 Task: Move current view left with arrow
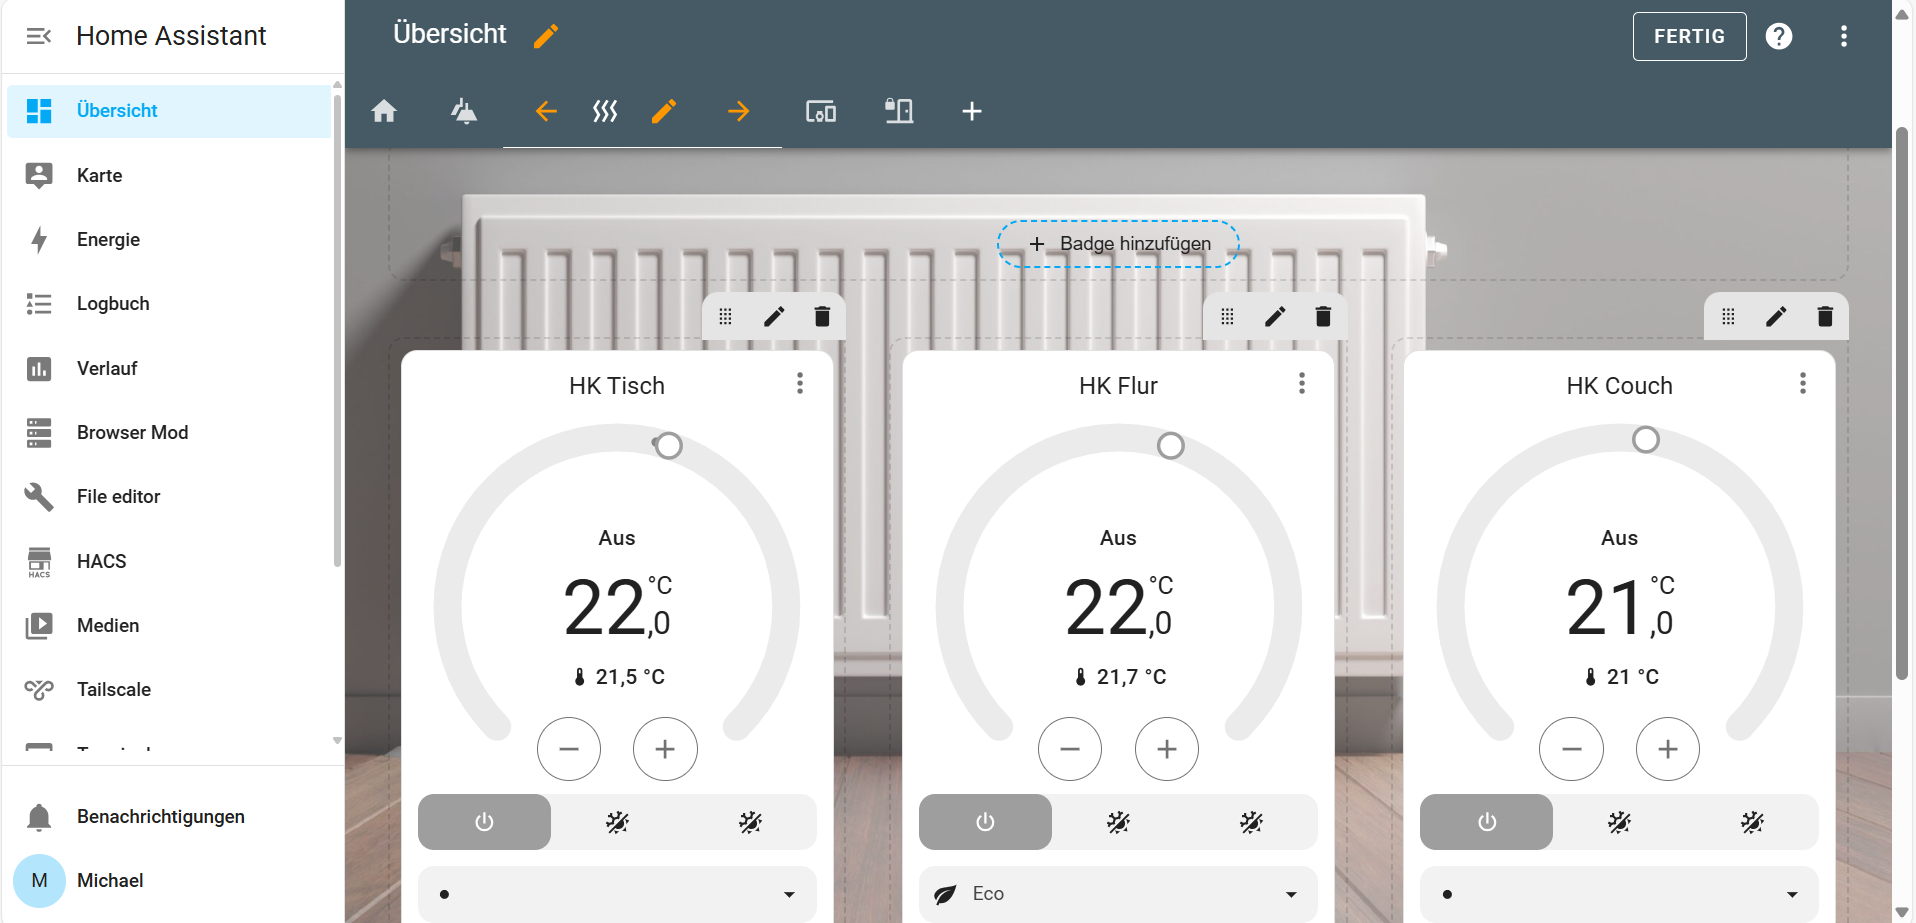[546, 111]
